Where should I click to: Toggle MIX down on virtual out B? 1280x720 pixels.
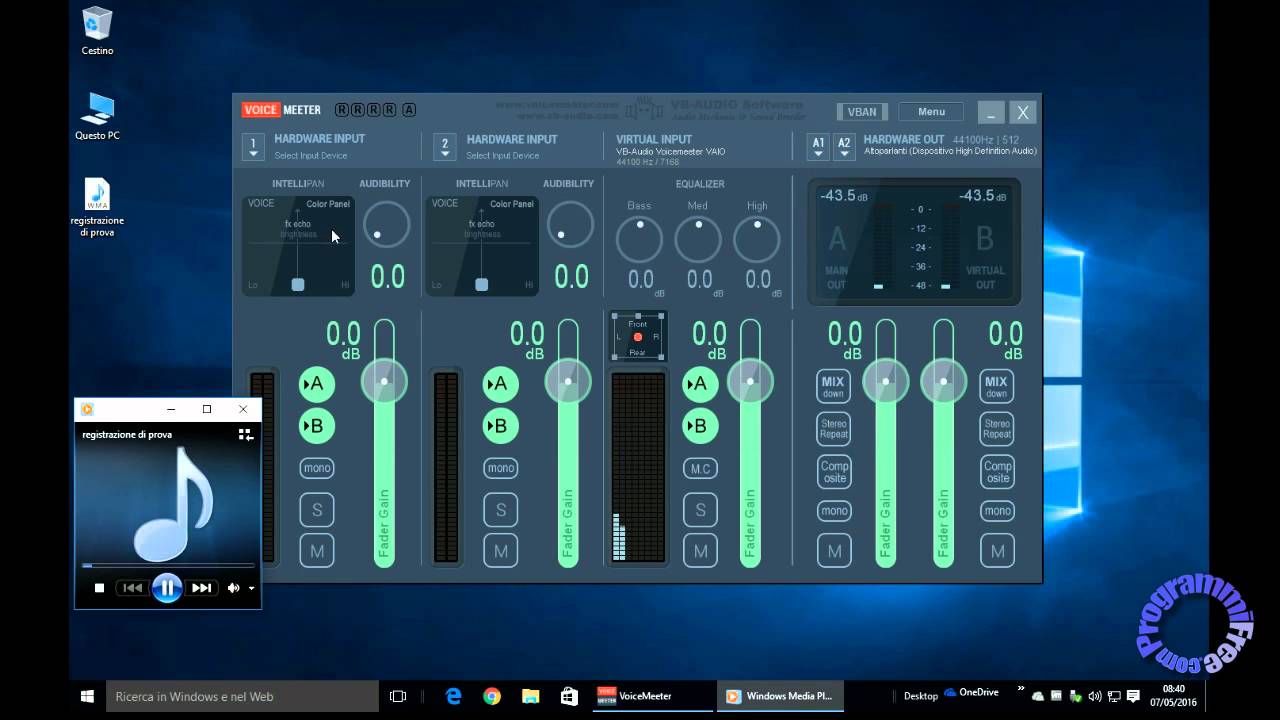tap(996, 387)
